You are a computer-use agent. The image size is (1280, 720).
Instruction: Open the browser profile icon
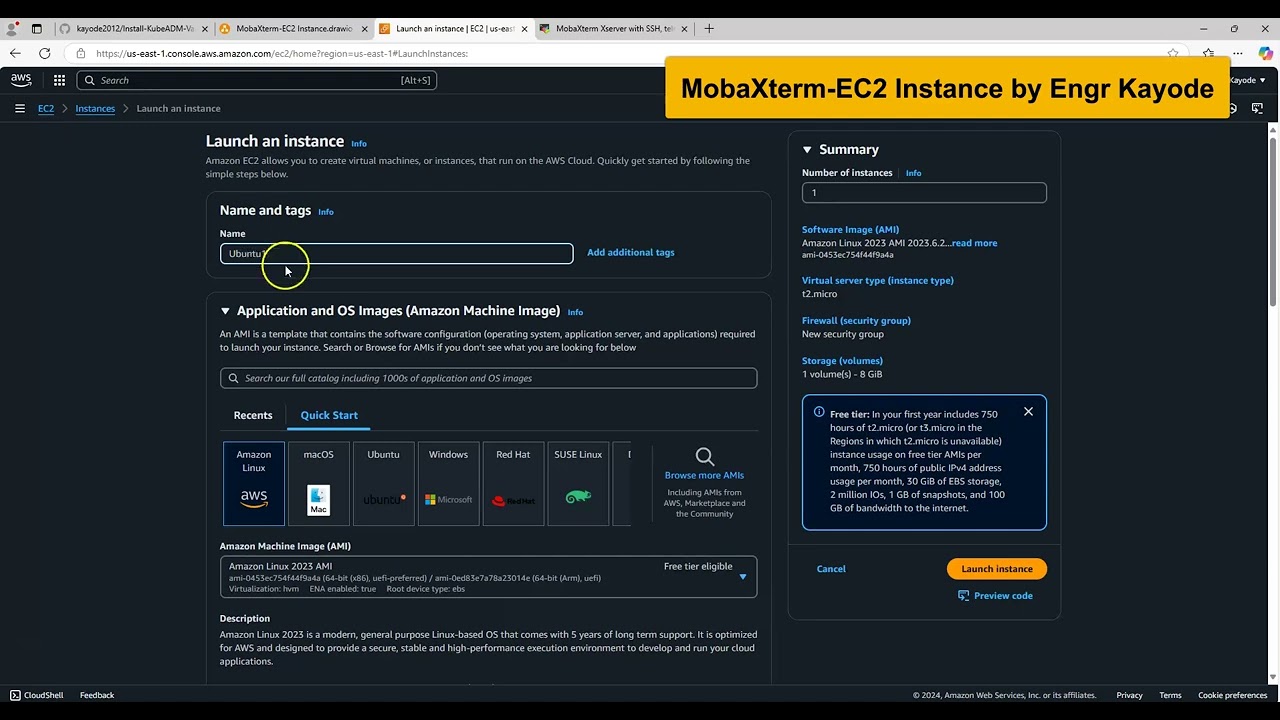pos(12,28)
